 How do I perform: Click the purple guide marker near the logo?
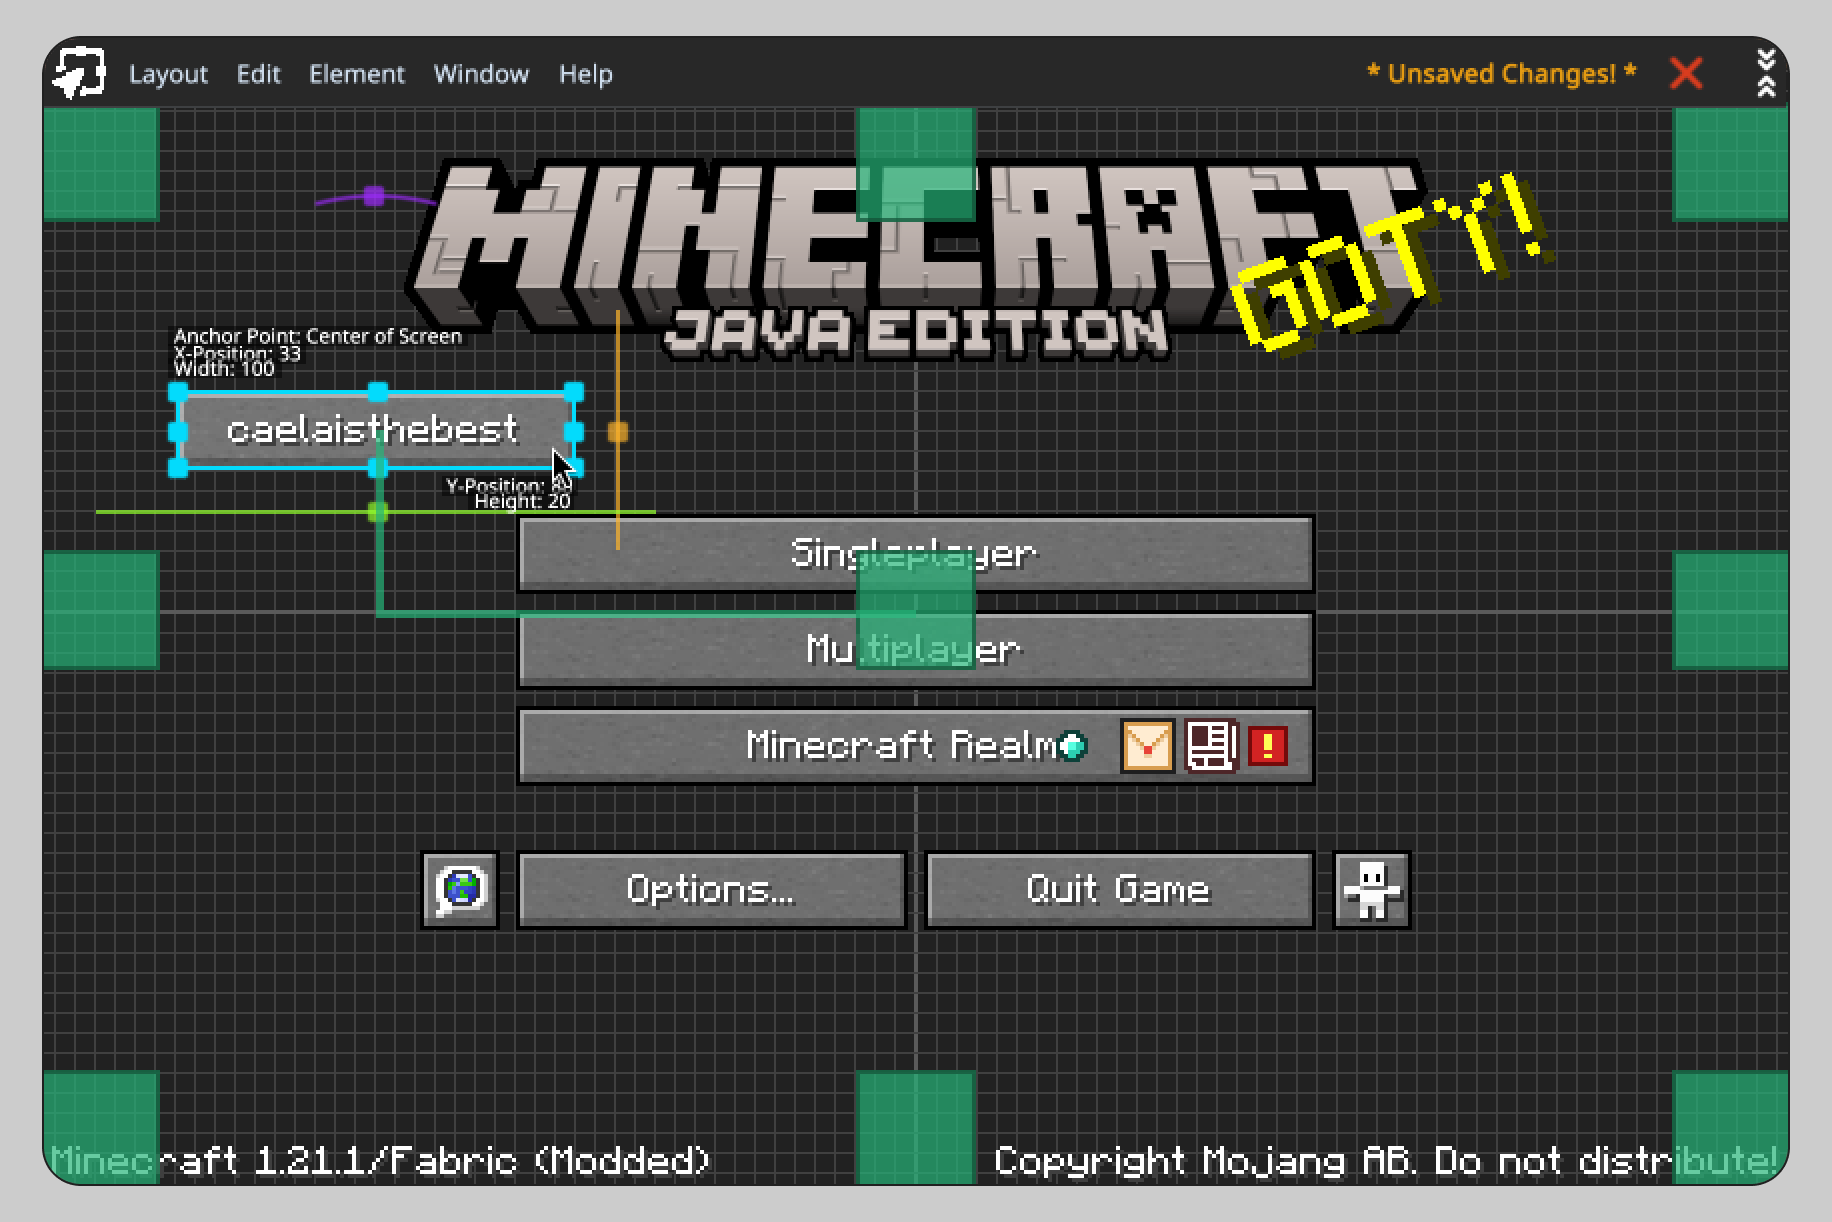[374, 196]
